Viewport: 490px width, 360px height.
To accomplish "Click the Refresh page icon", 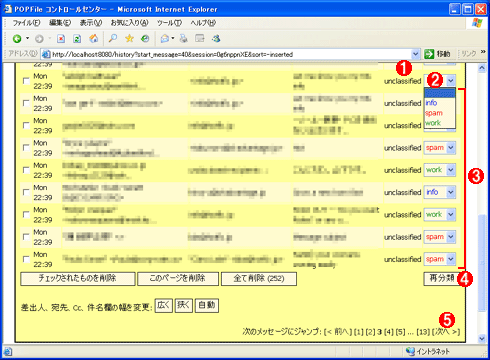I will pyautogui.click(x=77, y=39).
